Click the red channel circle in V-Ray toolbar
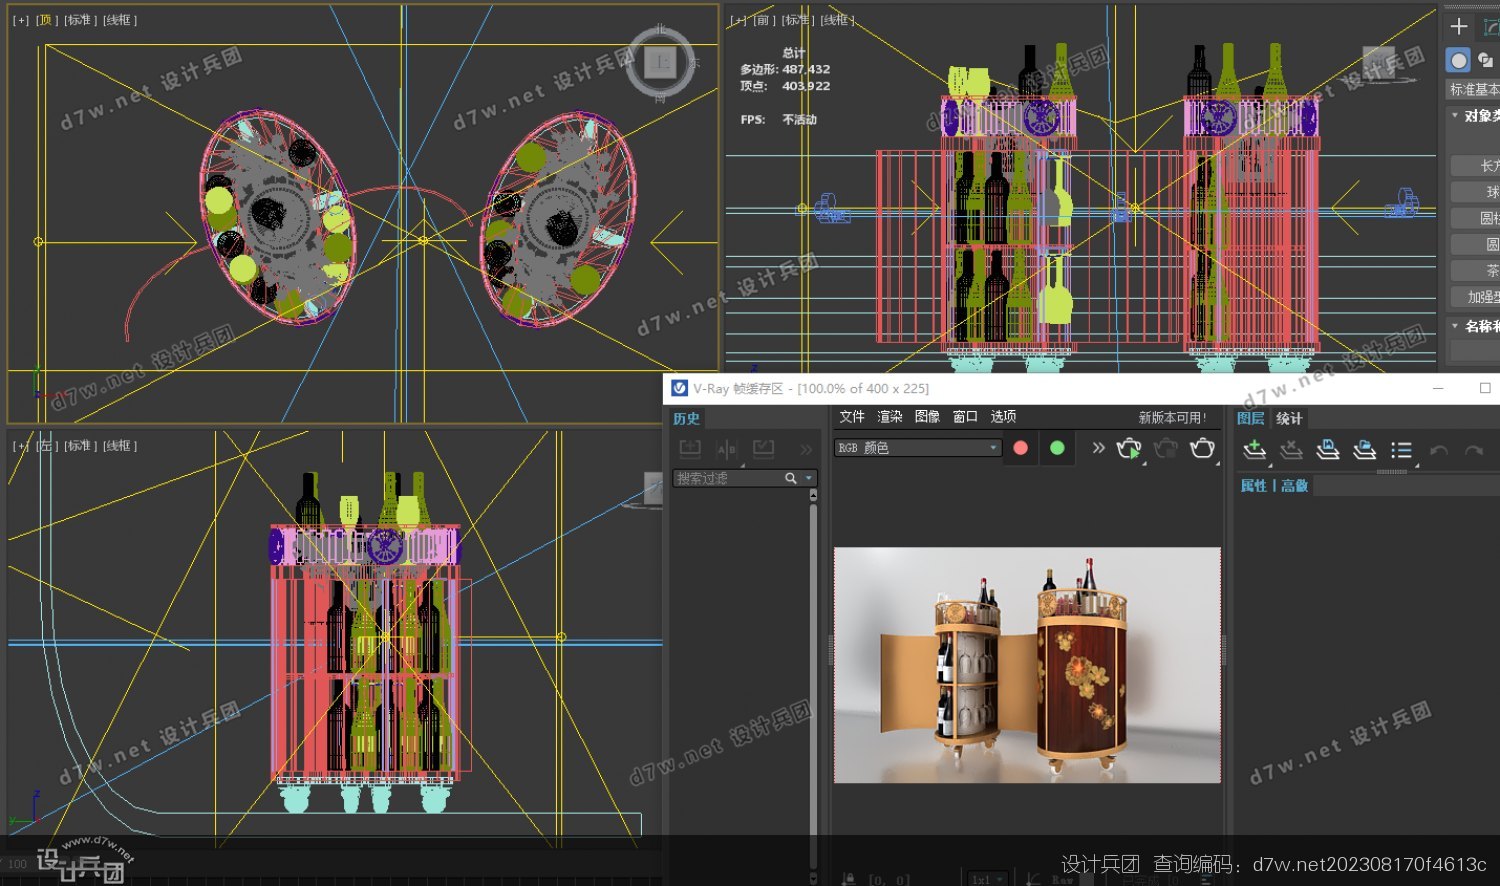Image resolution: width=1500 pixels, height=886 pixels. pos(1020,448)
